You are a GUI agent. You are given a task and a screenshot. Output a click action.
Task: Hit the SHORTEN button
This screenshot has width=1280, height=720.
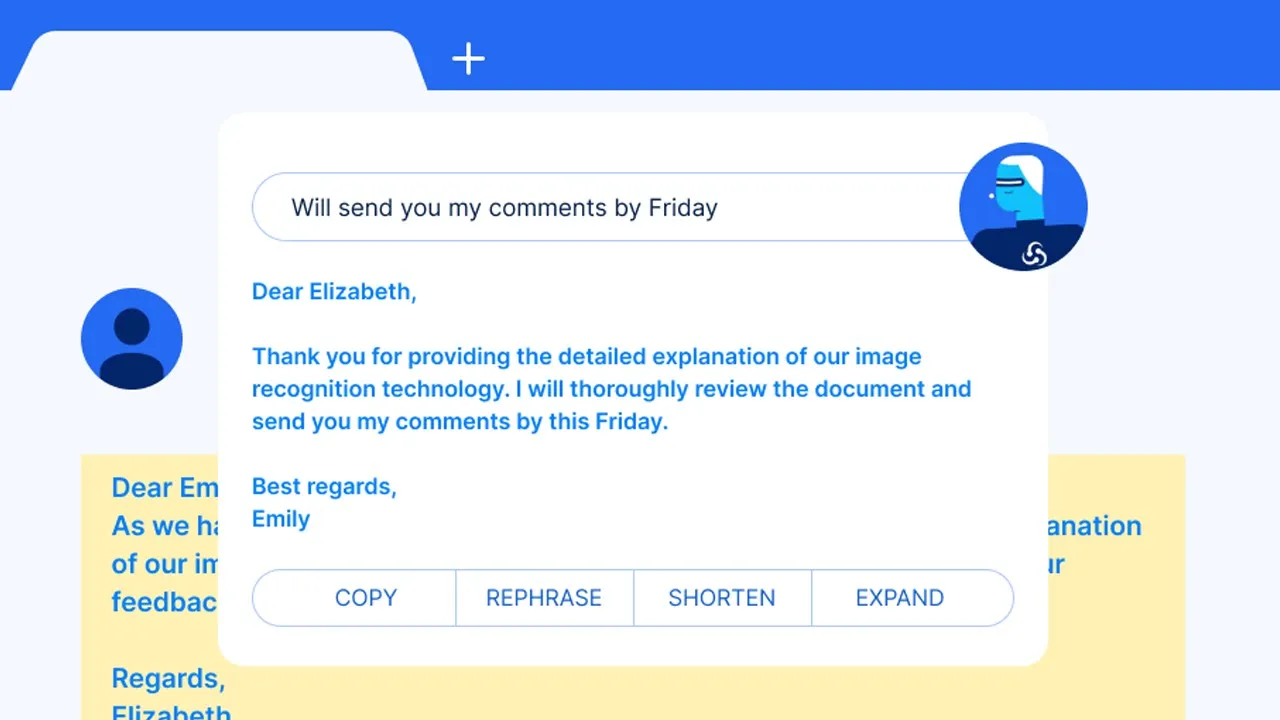point(722,598)
